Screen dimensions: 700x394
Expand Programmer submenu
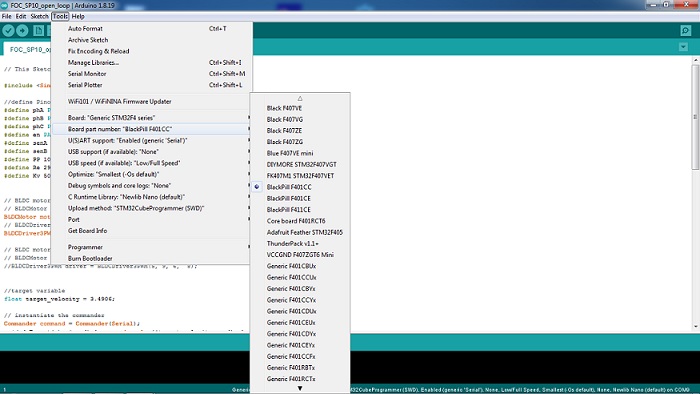click(x=151, y=247)
